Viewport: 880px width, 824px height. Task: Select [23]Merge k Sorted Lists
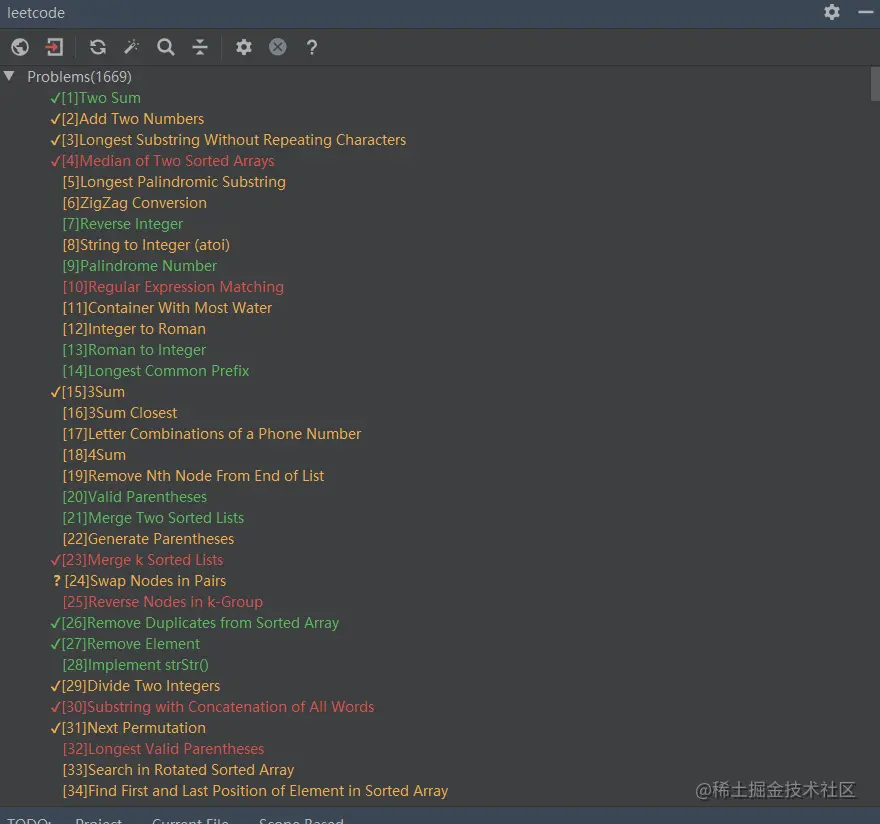click(137, 560)
